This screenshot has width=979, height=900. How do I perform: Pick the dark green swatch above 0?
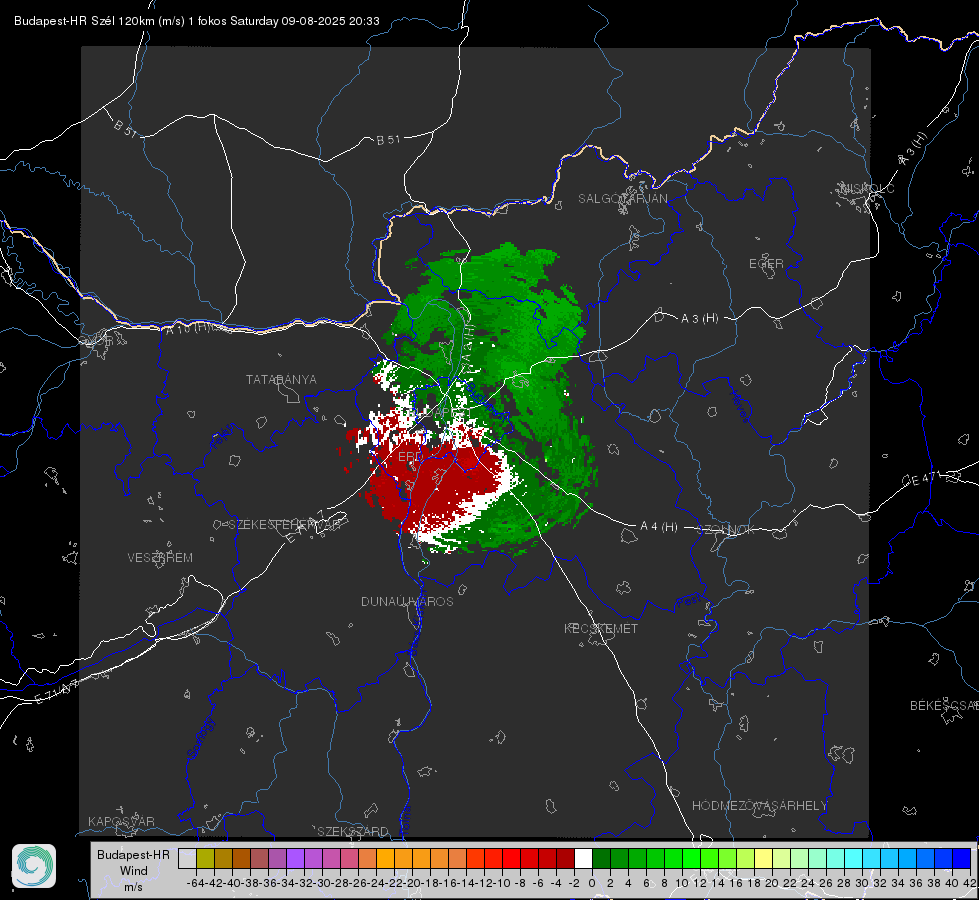(601, 859)
